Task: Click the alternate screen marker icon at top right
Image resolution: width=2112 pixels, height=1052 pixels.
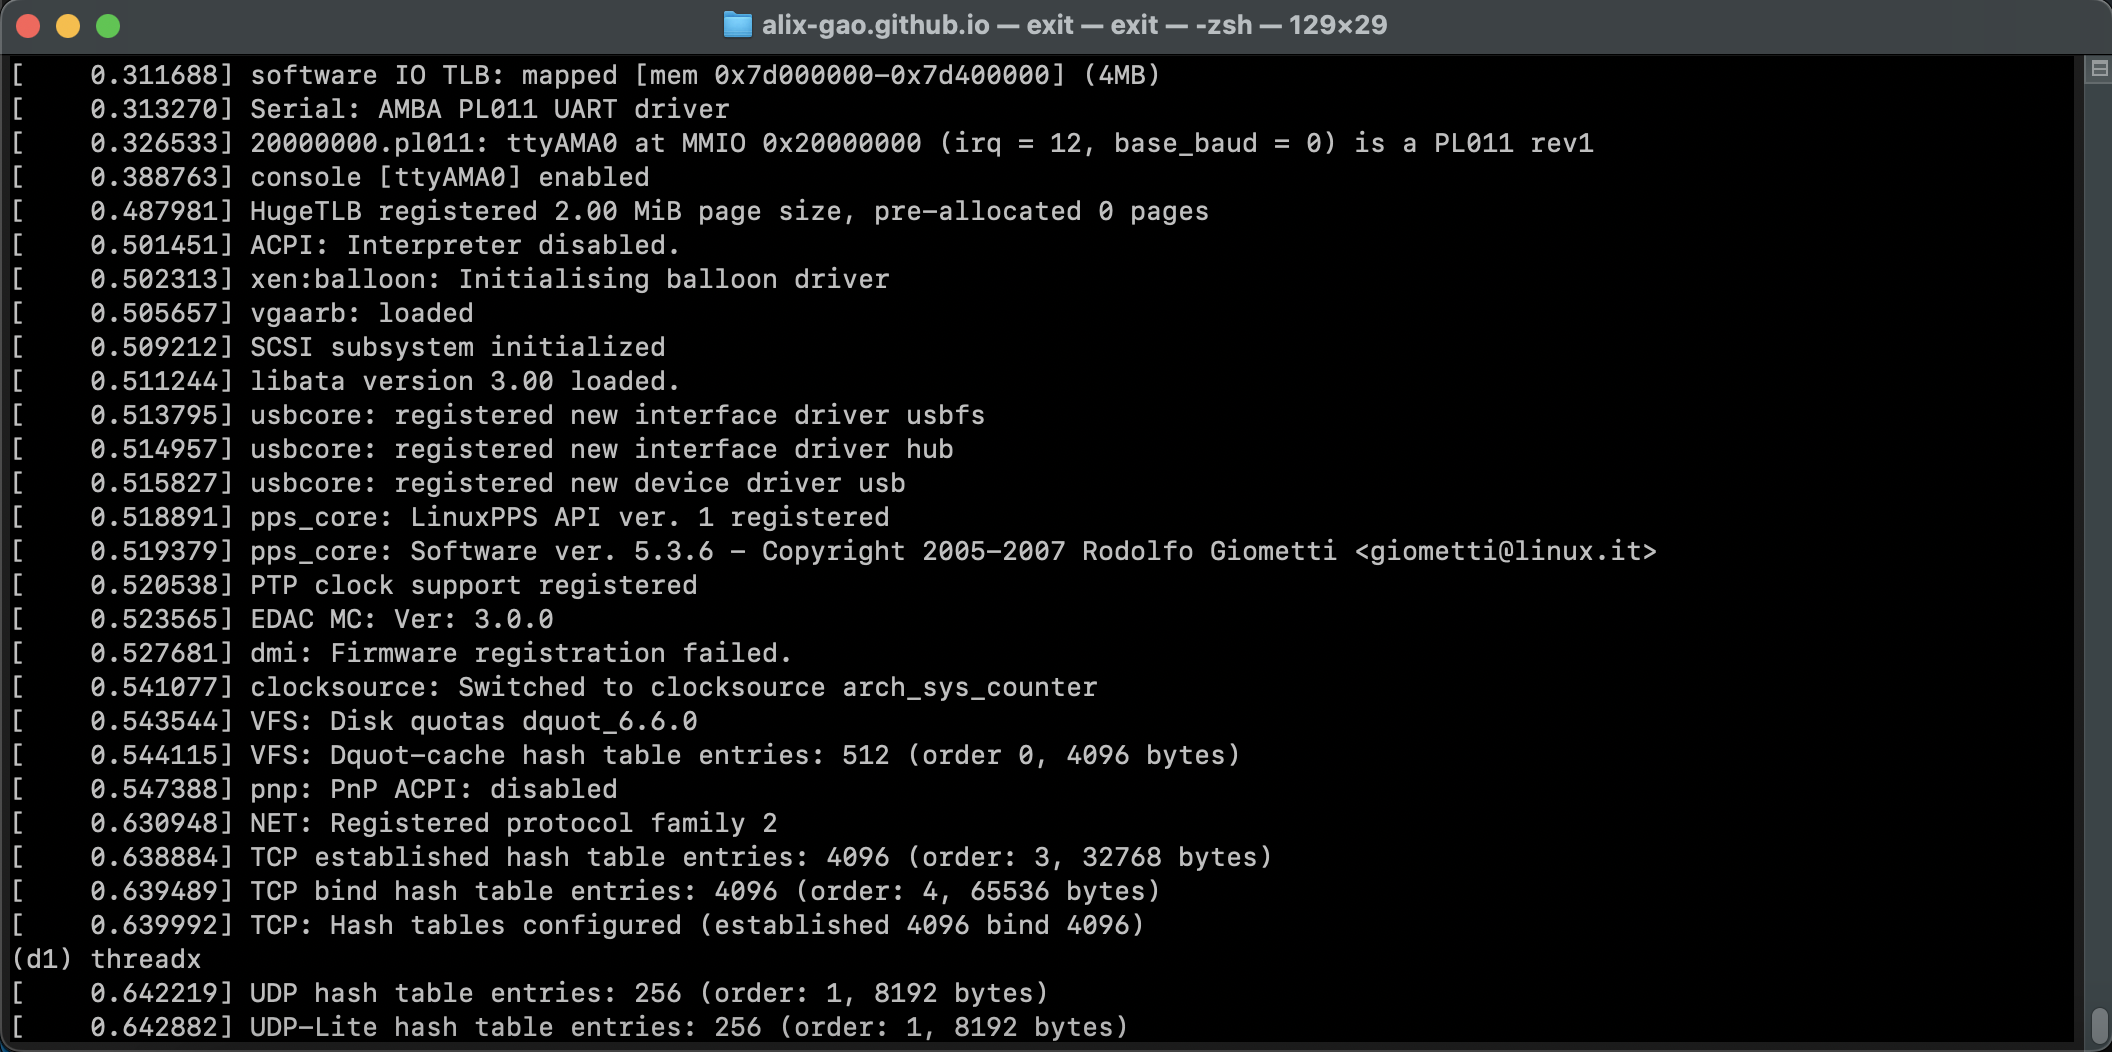Action: (2099, 69)
